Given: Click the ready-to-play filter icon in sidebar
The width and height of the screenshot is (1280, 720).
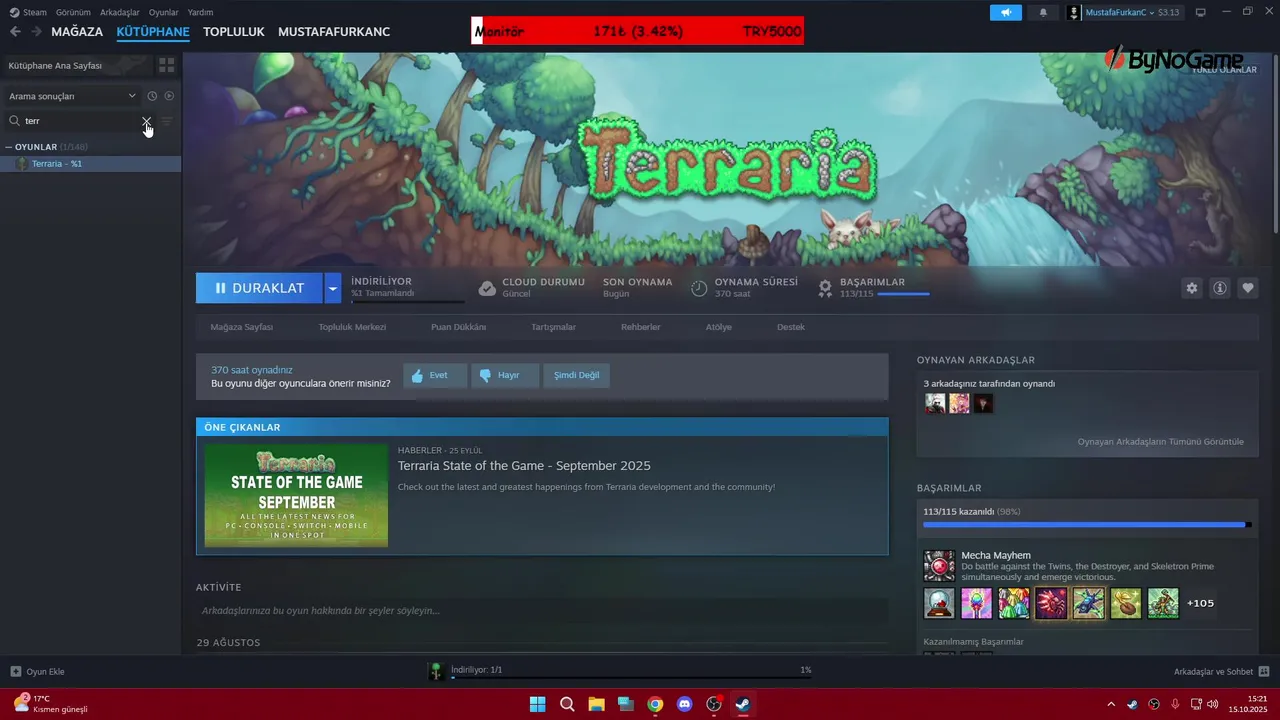Looking at the screenshot, I should [x=169, y=96].
